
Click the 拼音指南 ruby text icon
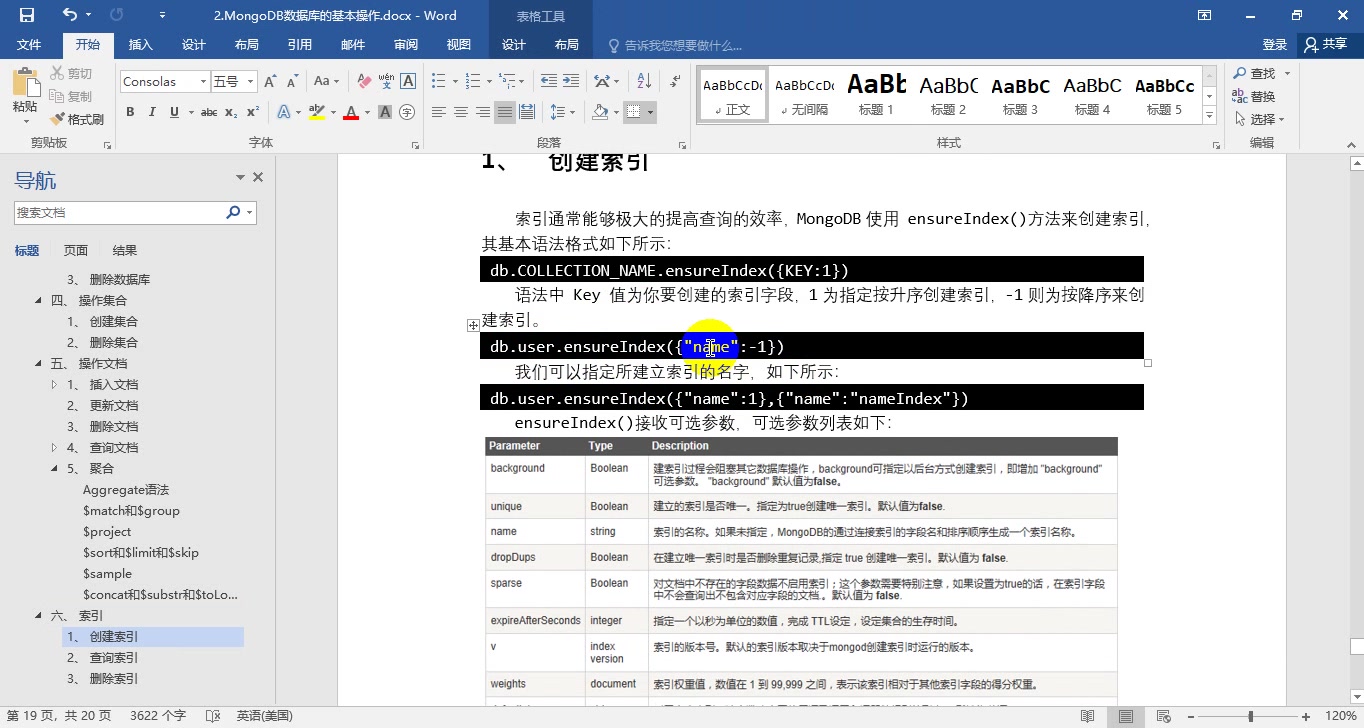[x=386, y=80]
